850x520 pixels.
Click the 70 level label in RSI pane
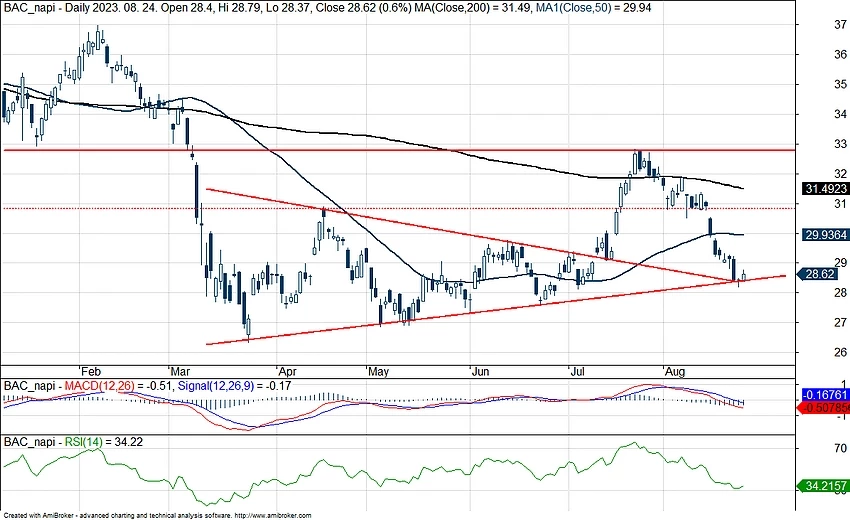coord(841,448)
